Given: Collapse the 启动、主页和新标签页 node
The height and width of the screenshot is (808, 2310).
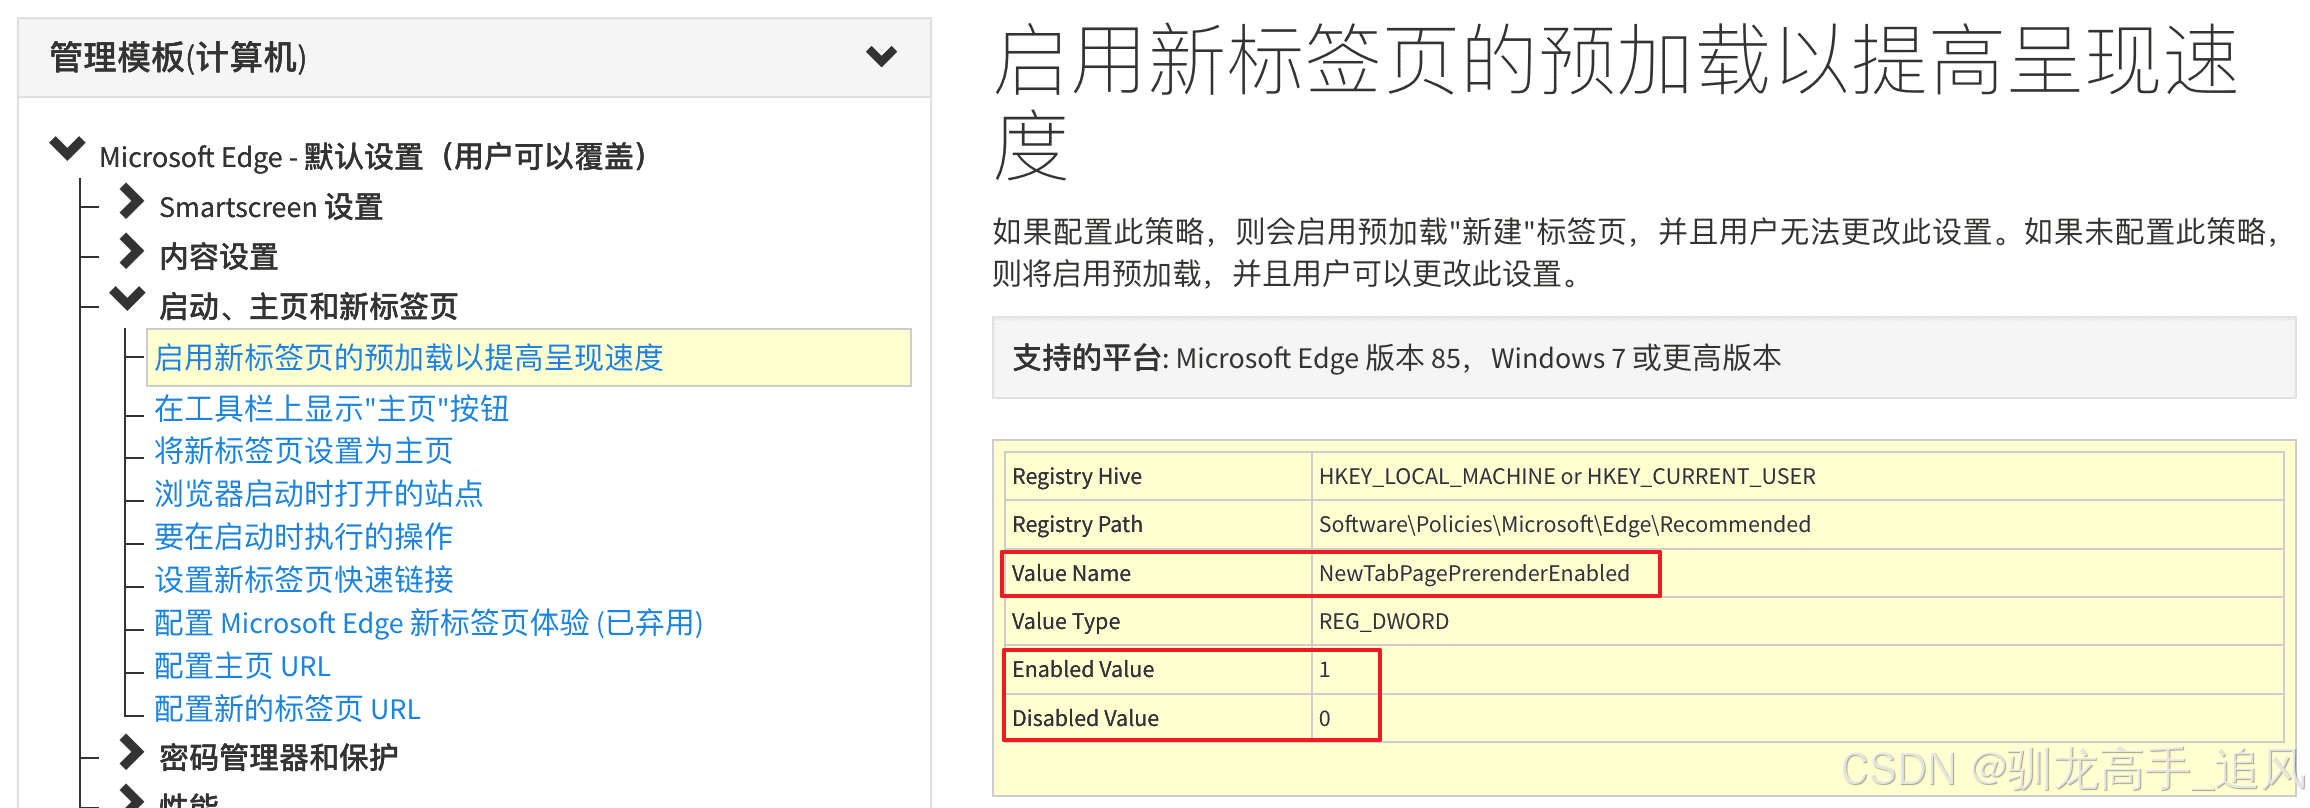Looking at the screenshot, I should (128, 298).
